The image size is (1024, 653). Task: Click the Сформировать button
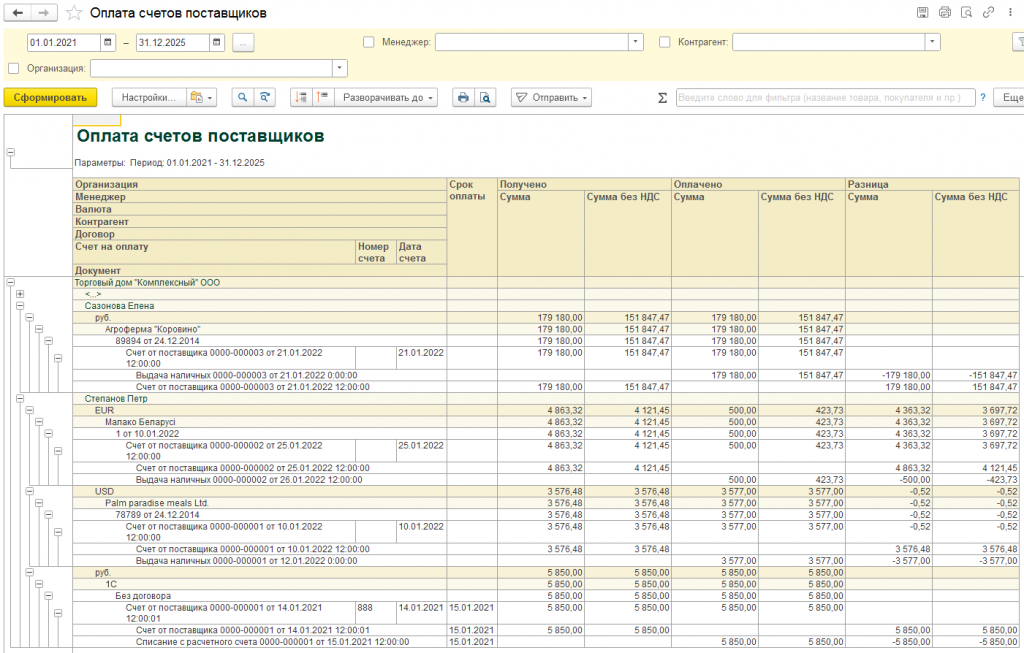50,97
